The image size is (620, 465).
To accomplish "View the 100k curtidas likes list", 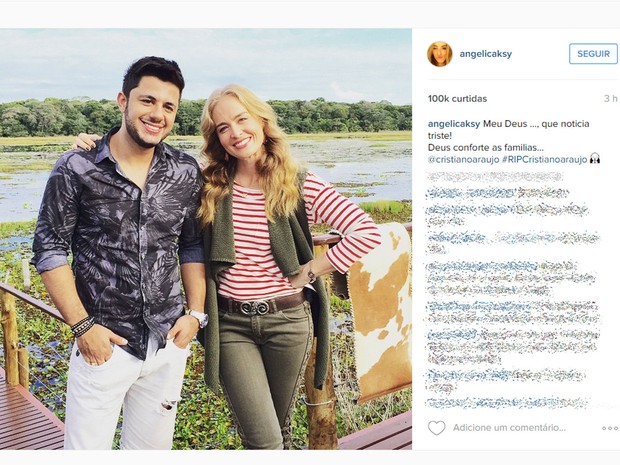I will [457, 99].
